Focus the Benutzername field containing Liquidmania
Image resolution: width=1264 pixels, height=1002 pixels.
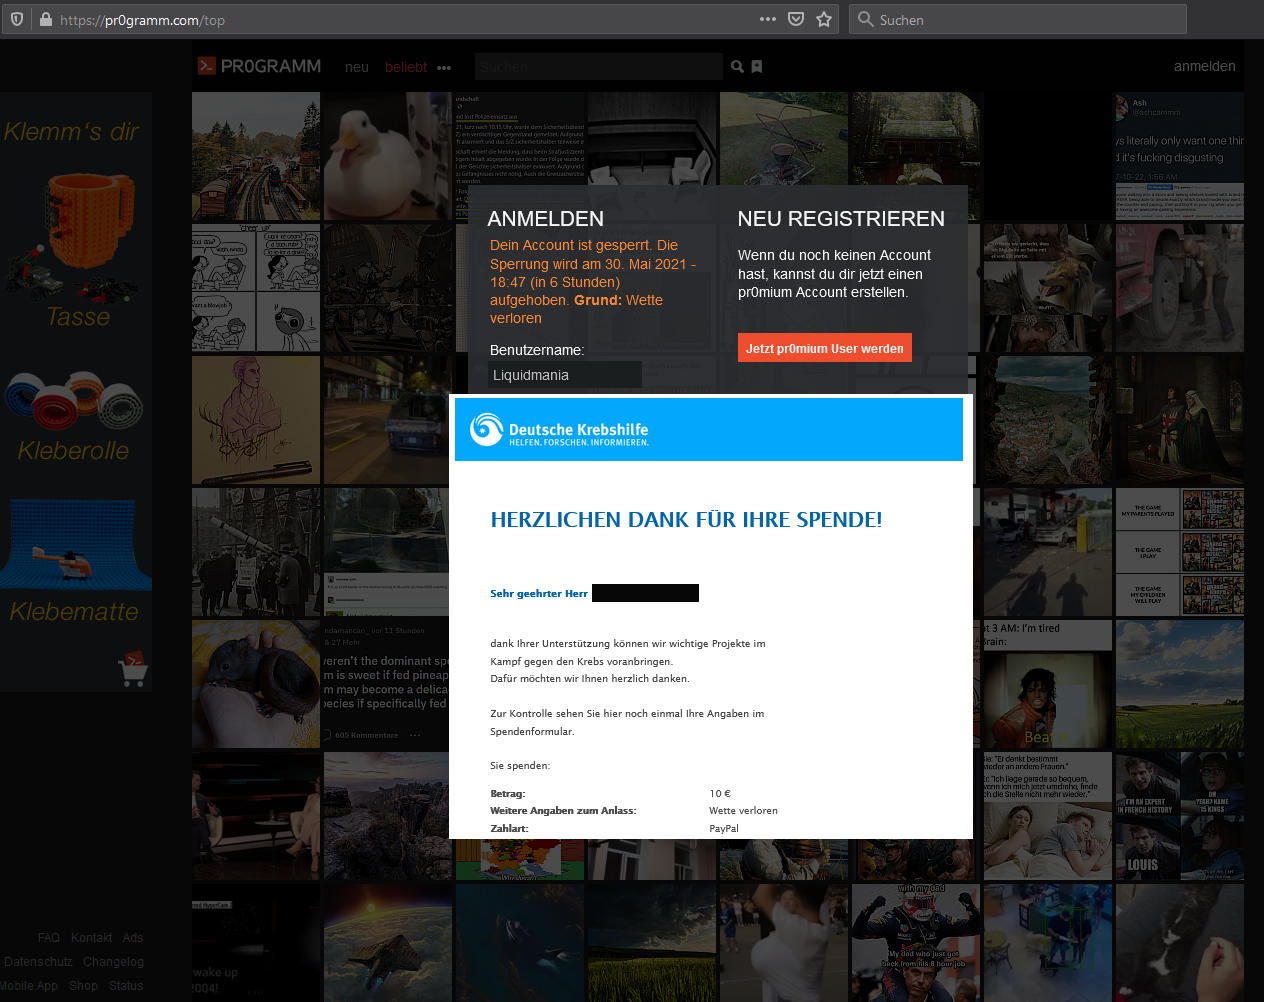(565, 375)
